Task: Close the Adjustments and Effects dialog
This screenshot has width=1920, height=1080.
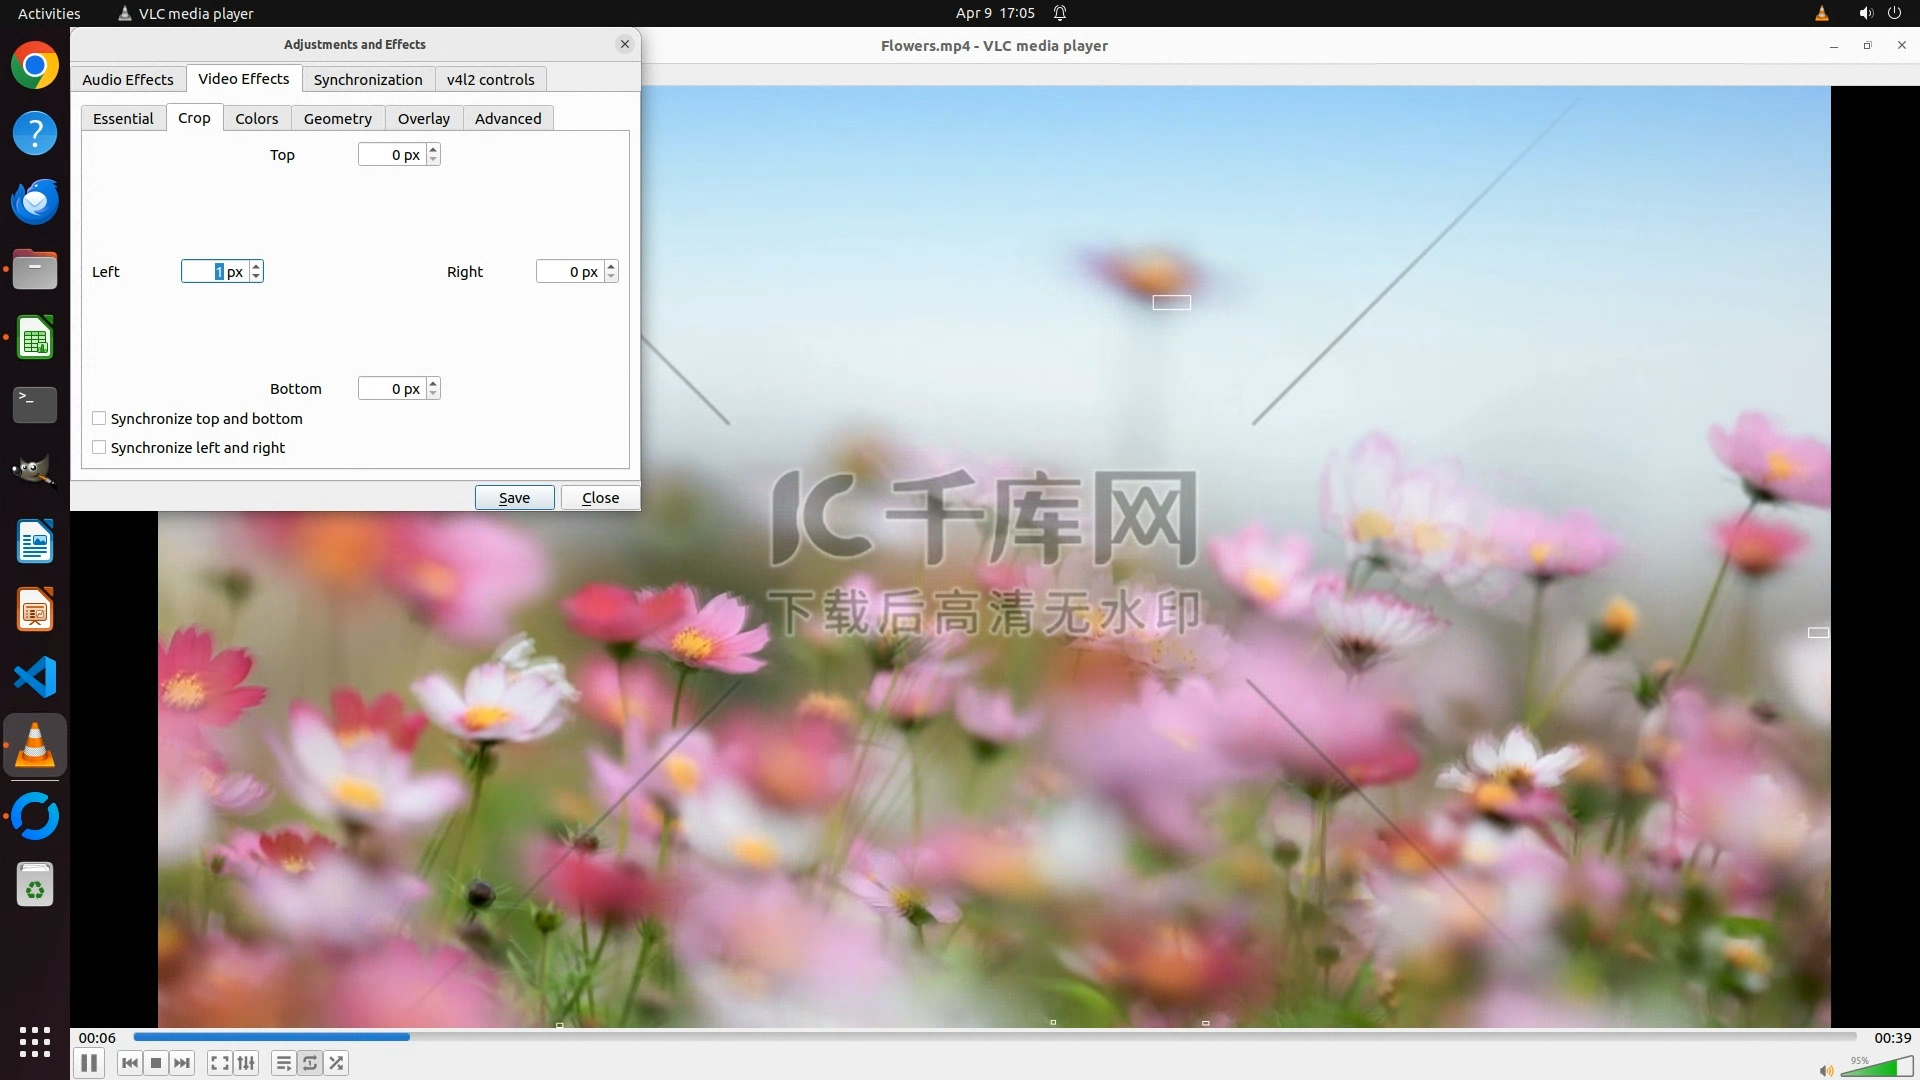Action: [600, 497]
